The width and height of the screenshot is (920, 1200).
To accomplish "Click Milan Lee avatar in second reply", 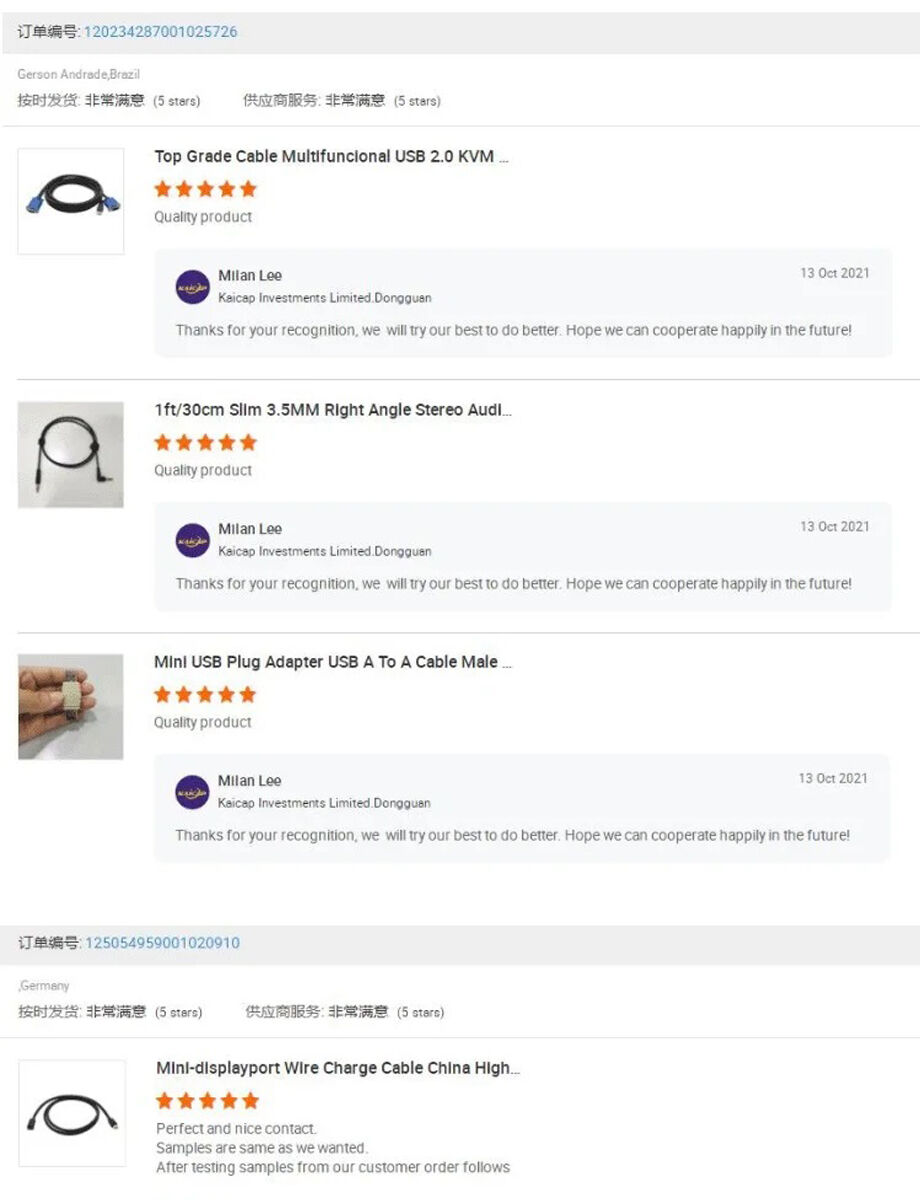I will click(x=193, y=540).
